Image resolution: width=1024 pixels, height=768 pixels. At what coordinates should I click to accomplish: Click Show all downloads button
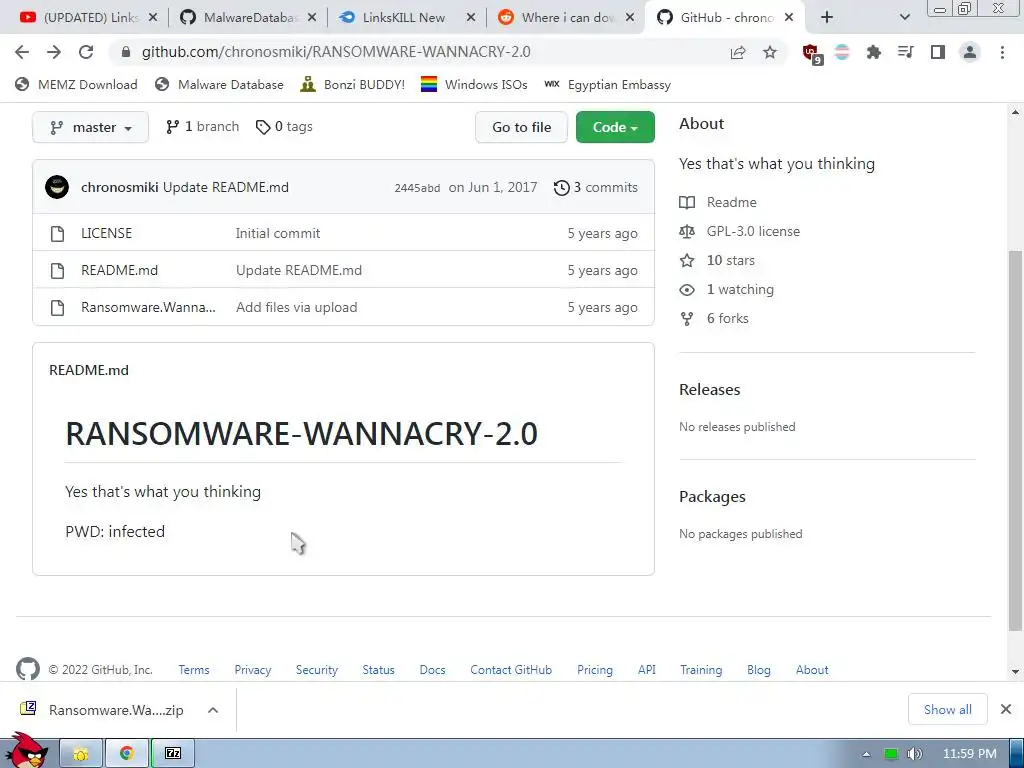(947, 709)
